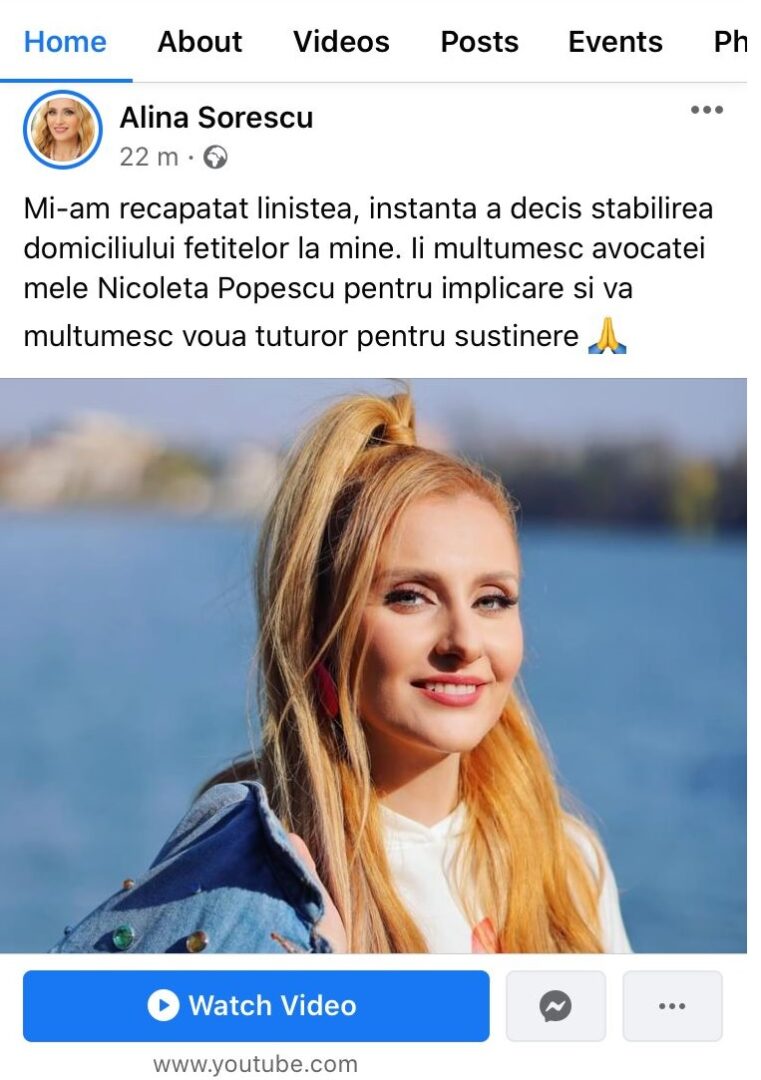
Task: Open the partially visible Photos tab
Action: tap(731, 42)
